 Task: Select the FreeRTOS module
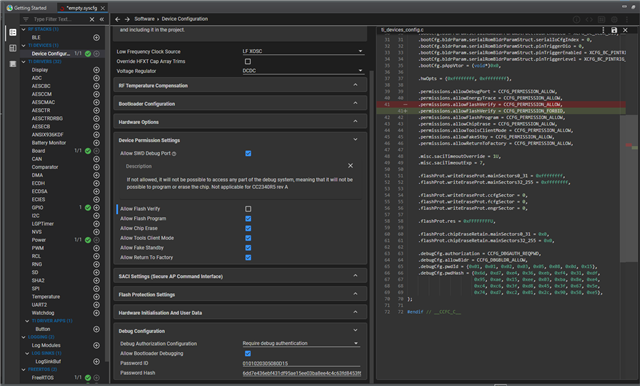(42, 378)
